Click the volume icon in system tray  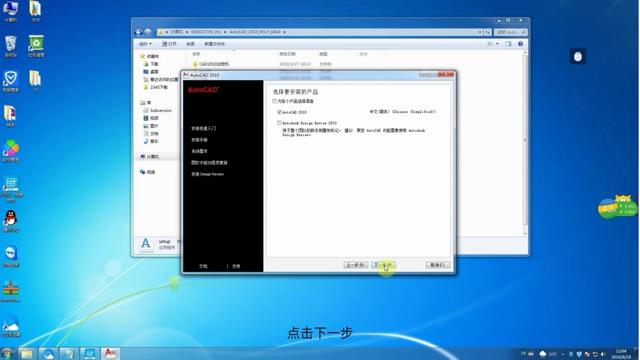pos(603,354)
